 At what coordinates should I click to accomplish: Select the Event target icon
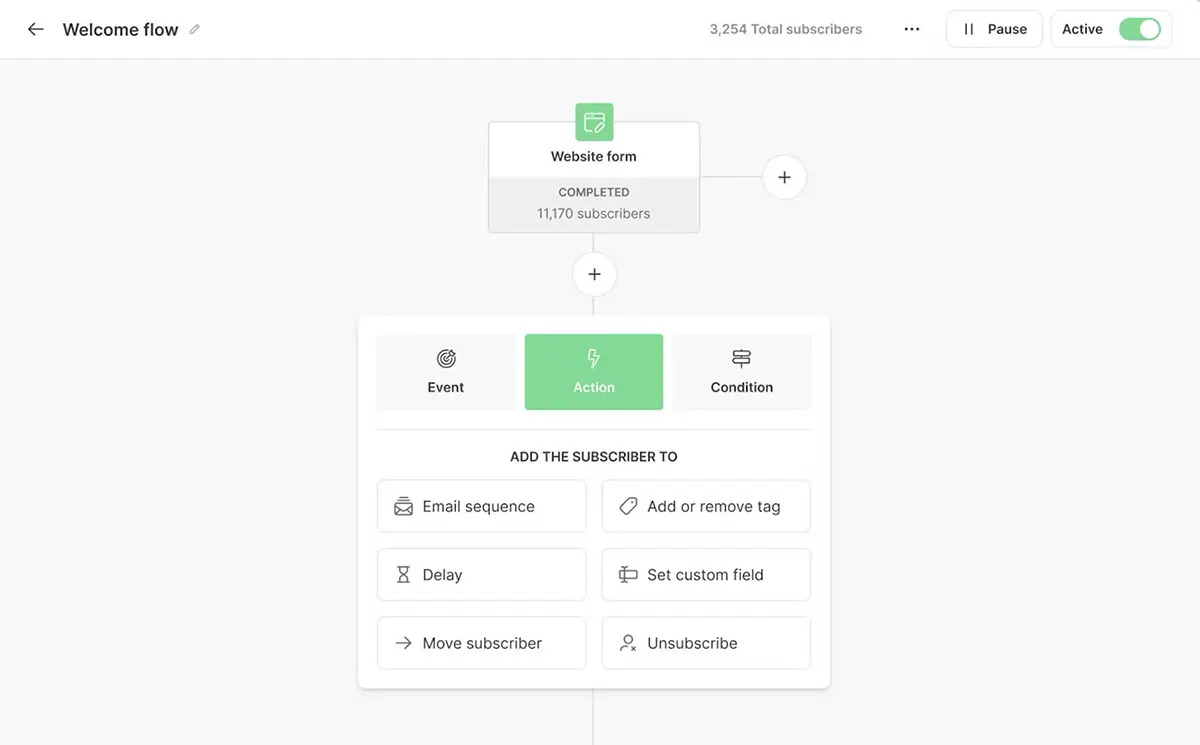(x=445, y=358)
